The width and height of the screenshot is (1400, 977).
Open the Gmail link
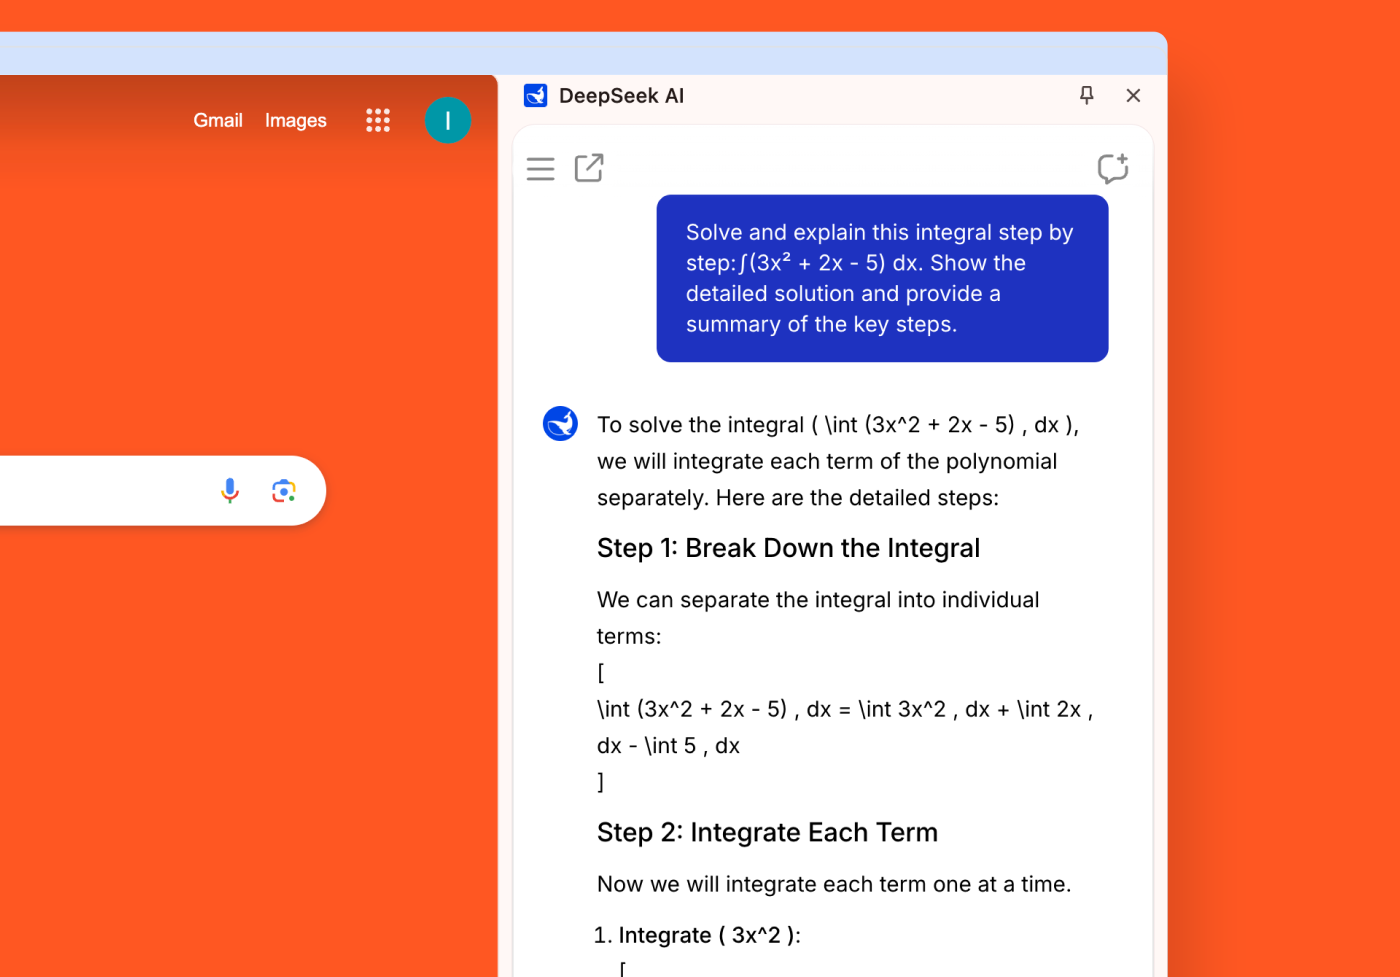pos(218,121)
